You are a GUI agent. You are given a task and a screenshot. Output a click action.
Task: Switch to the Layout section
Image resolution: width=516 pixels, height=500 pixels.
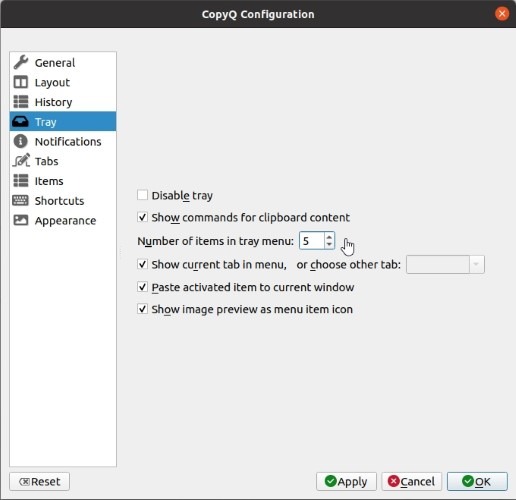[x=63, y=82]
